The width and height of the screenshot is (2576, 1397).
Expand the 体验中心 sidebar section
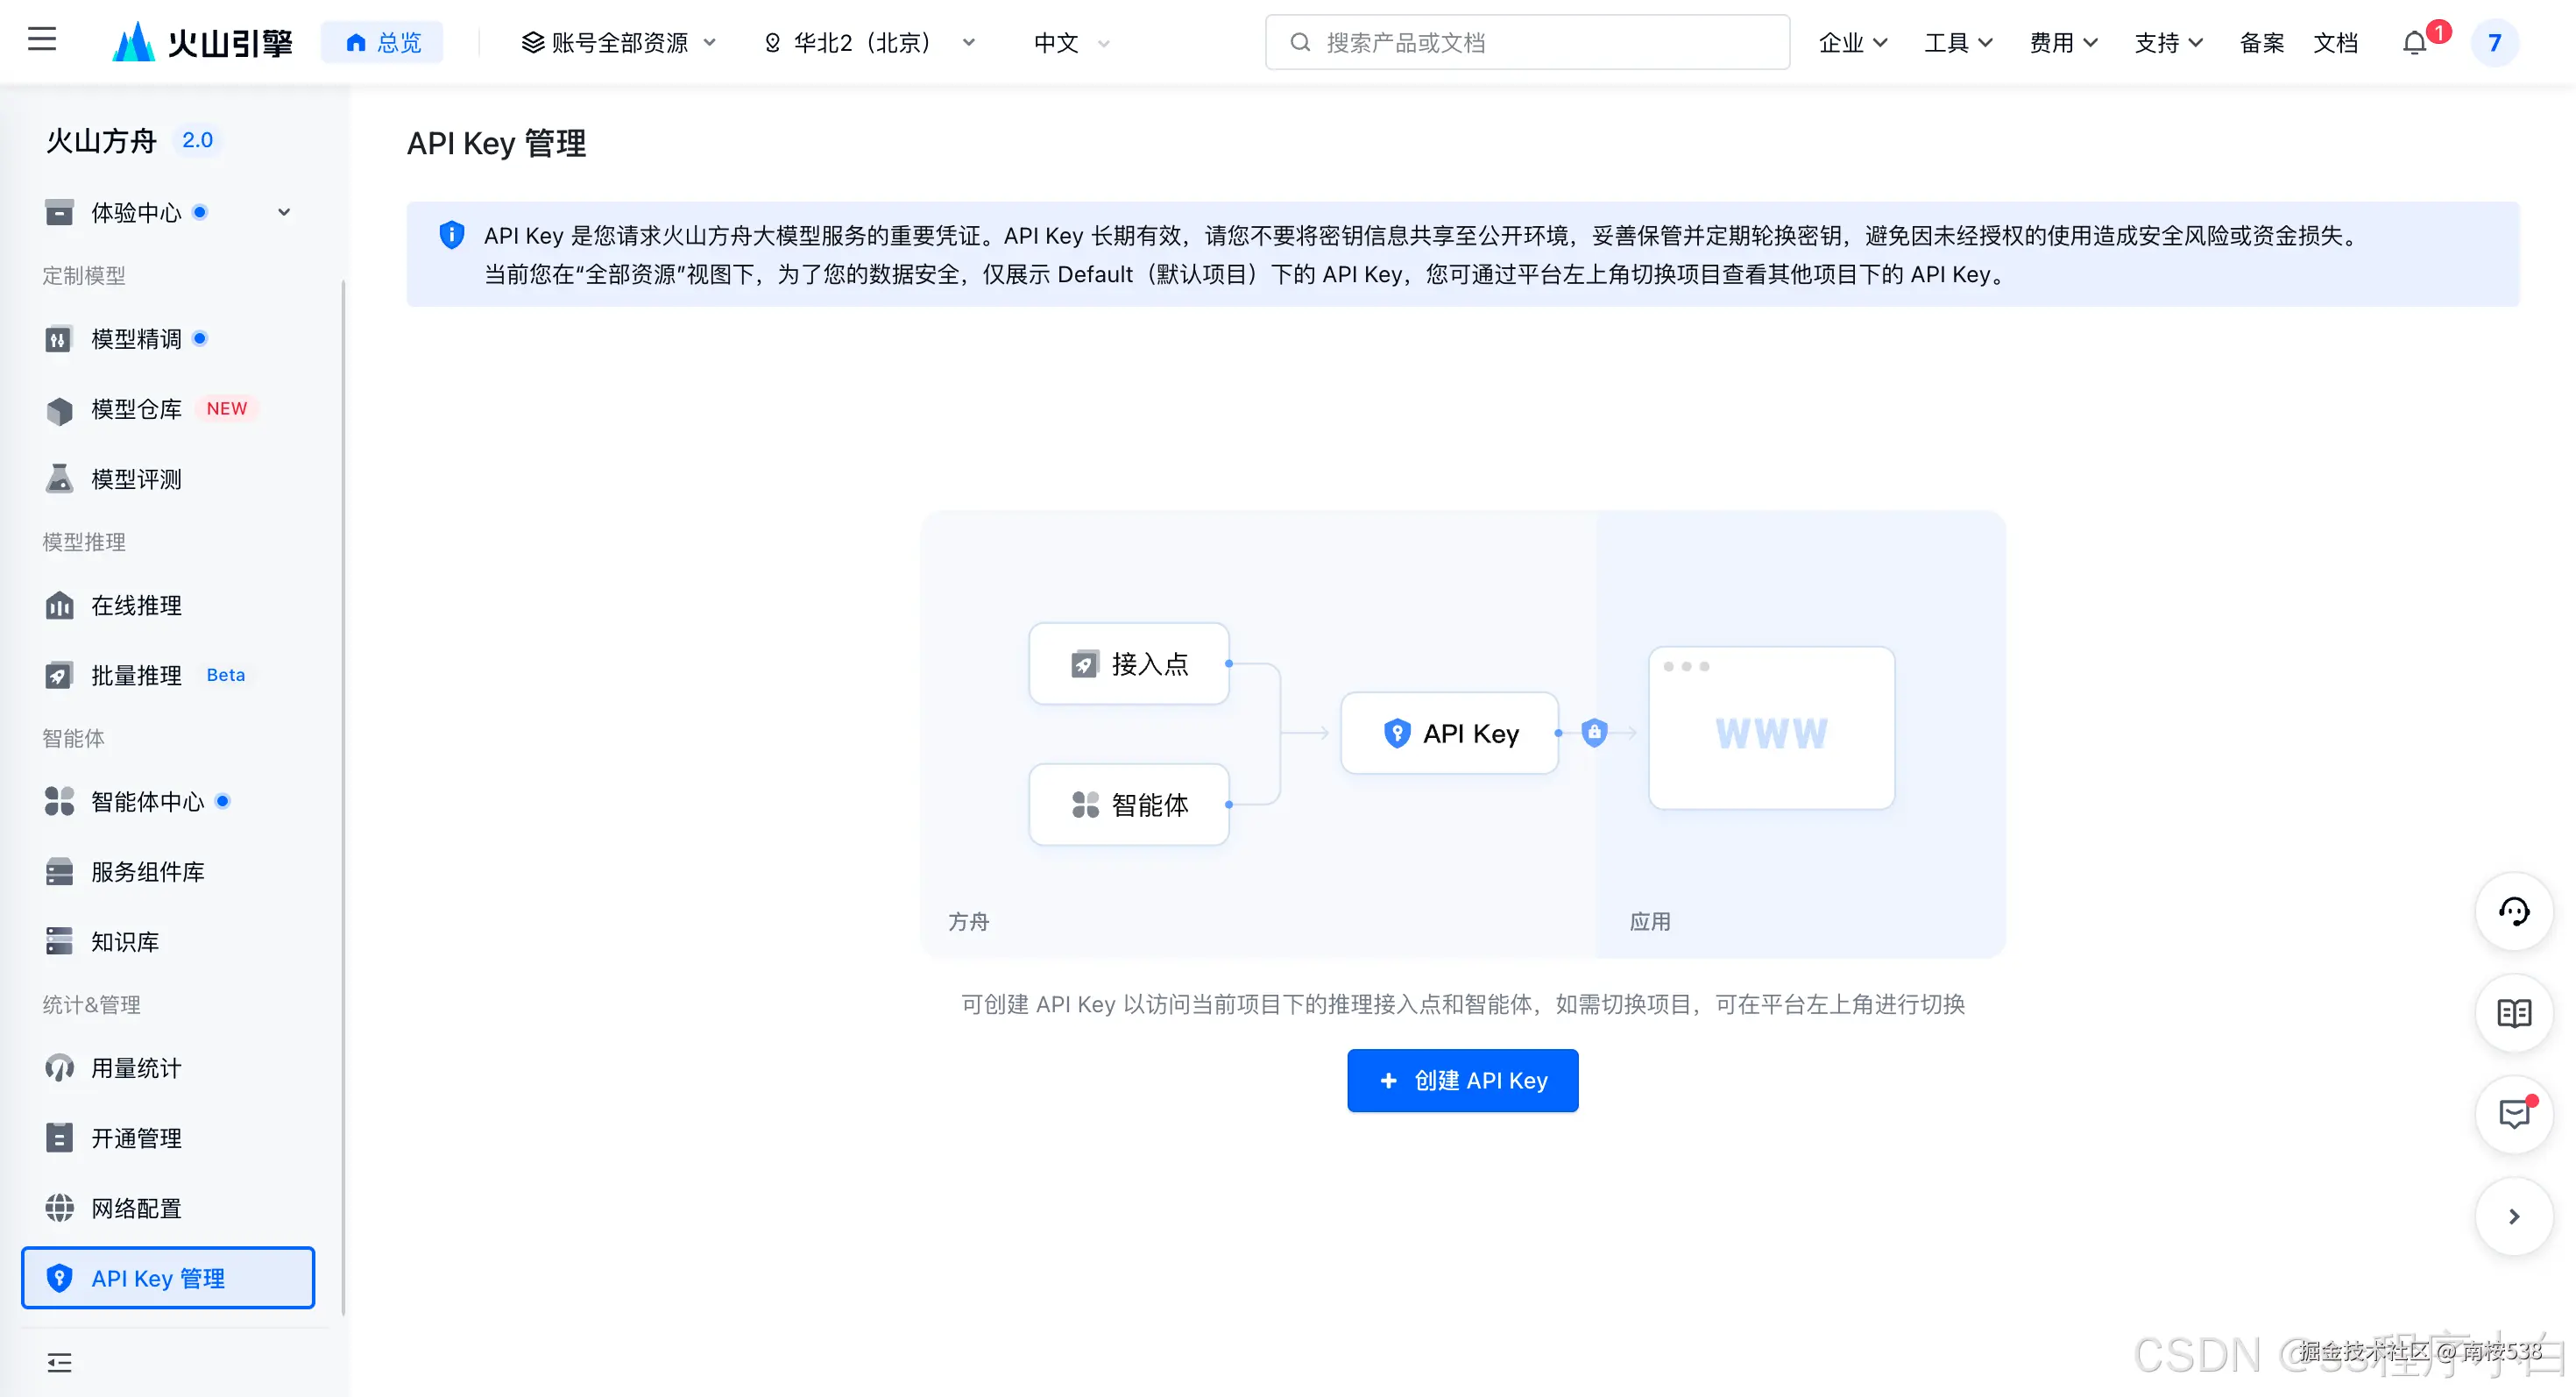point(284,212)
